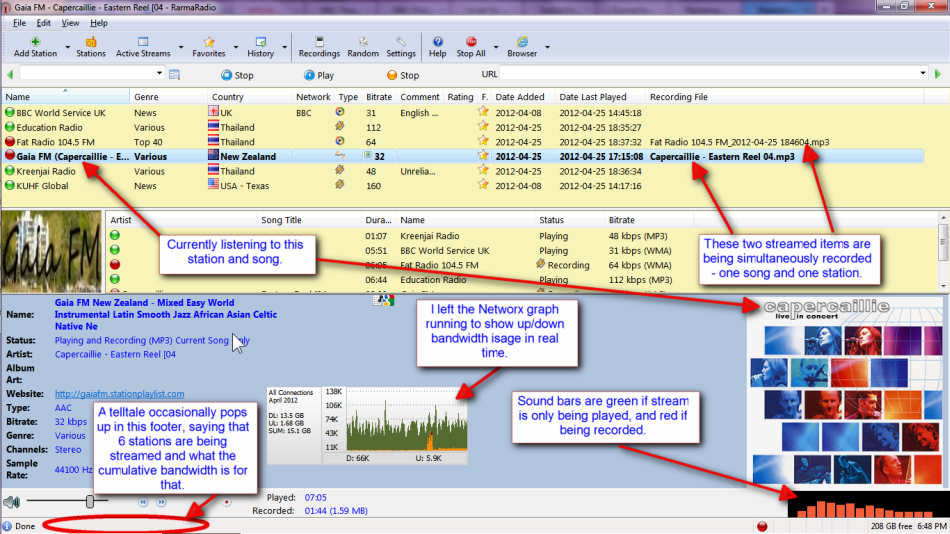
Task: Click the list icon next to search box
Action: (174, 75)
